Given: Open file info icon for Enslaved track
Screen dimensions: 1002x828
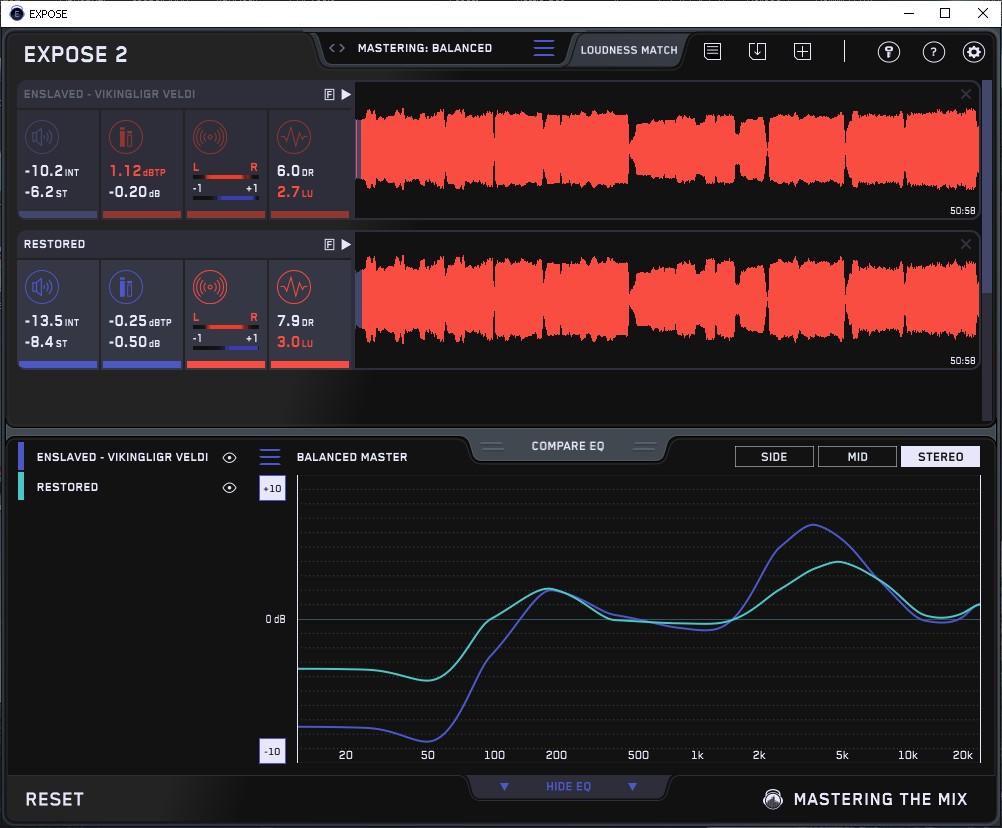Looking at the screenshot, I should (x=330, y=95).
